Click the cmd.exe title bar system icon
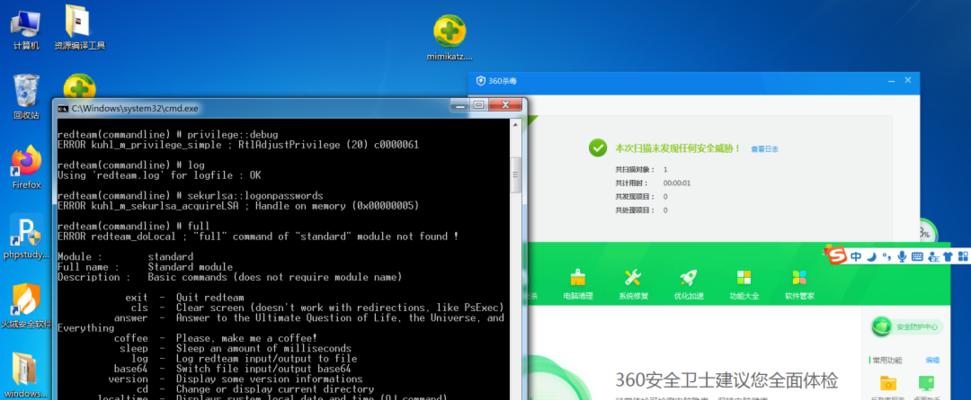The height and width of the screenshot is (400, 971). click(x=63, y=108)
